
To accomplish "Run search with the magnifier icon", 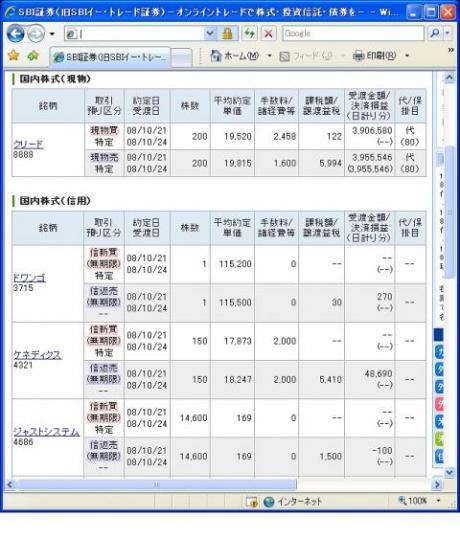I will point(435,33).
